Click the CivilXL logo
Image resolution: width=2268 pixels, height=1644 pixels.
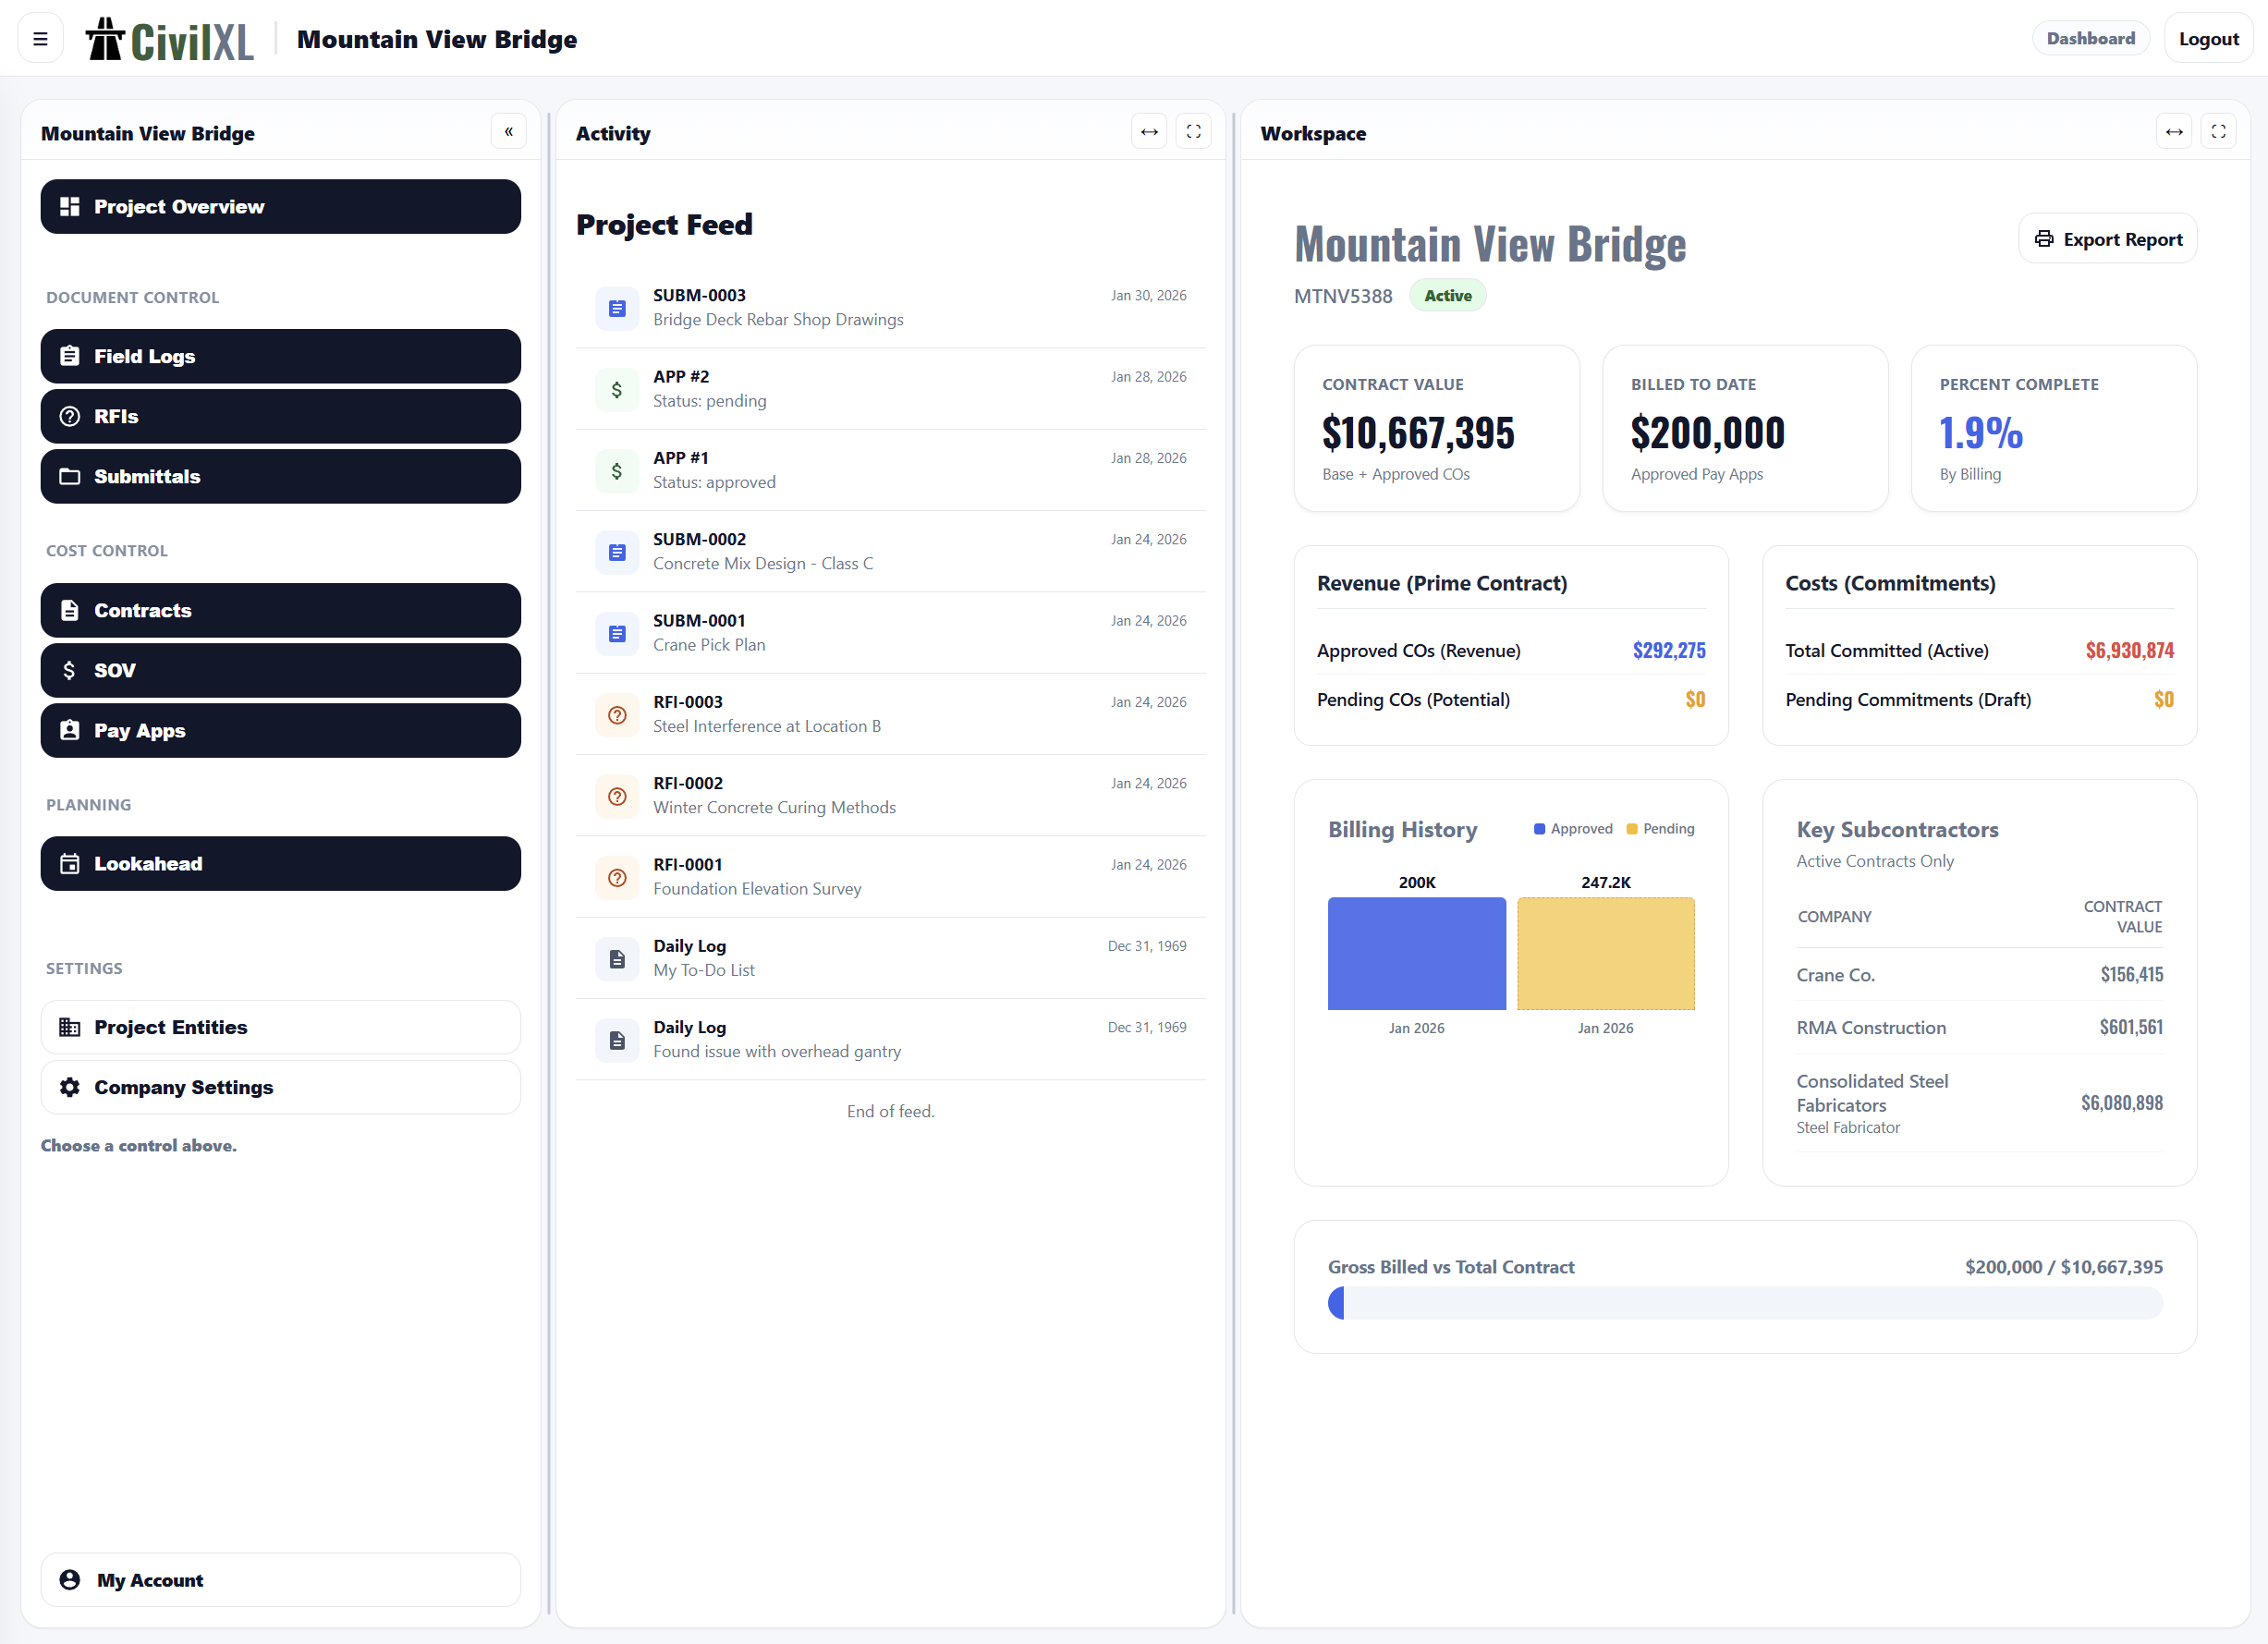click(168, 37)
